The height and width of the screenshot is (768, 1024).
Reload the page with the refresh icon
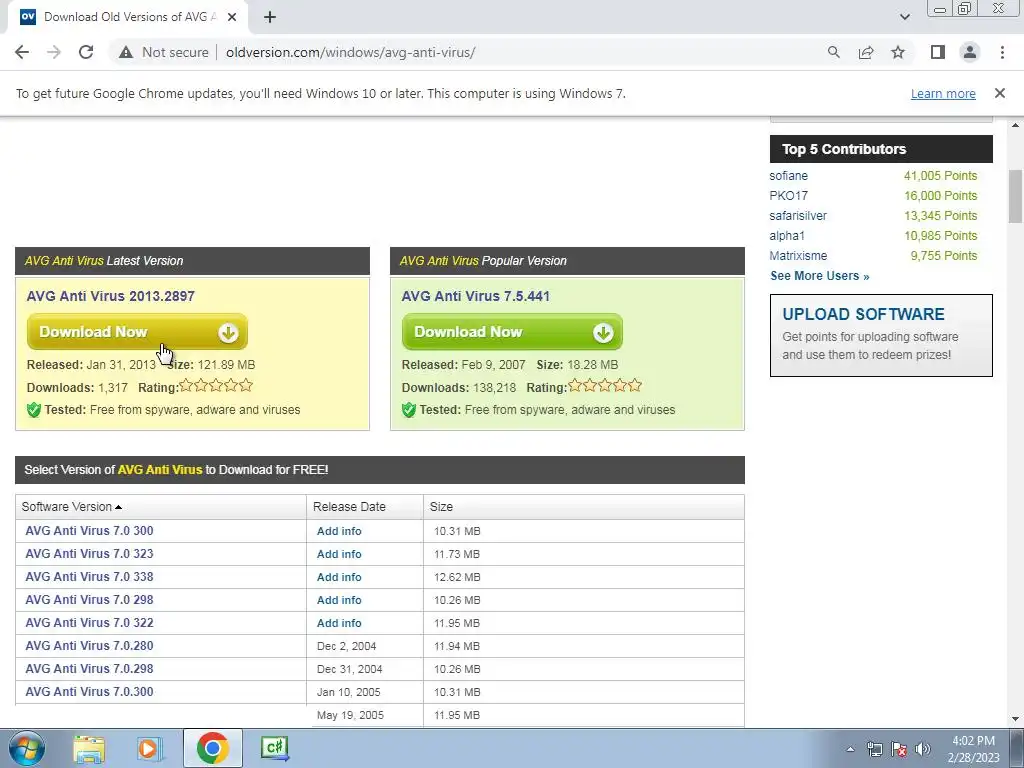pyautogui.click(x=86, y=52)
